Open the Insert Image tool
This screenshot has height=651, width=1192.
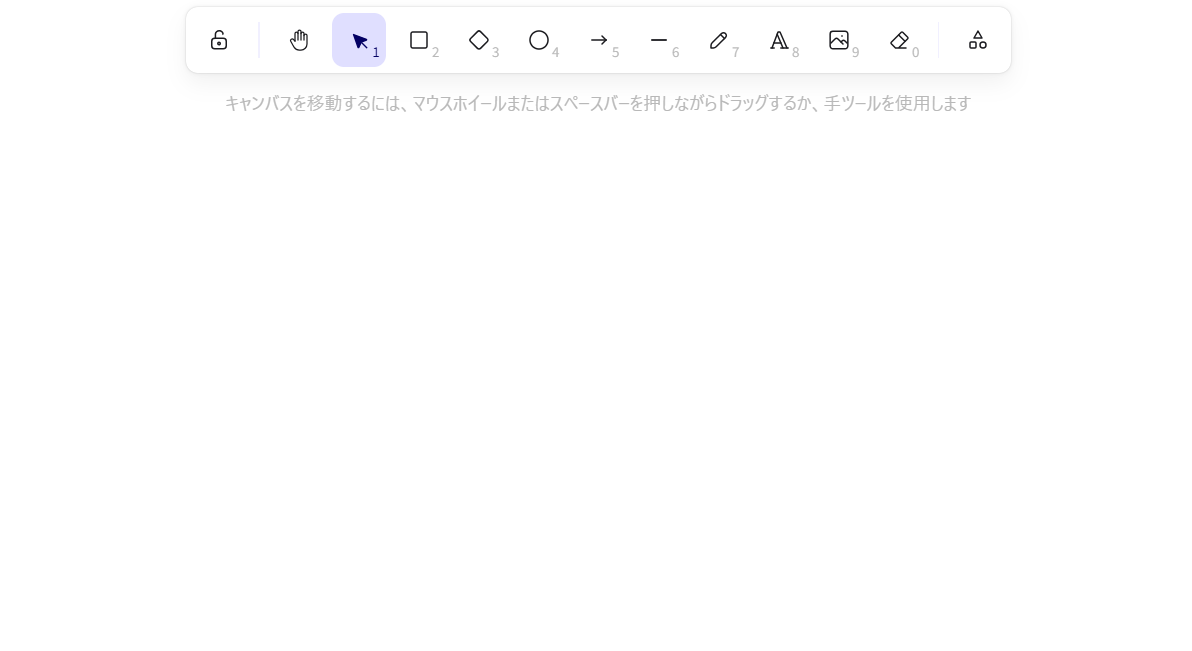[x=839, y=40]
